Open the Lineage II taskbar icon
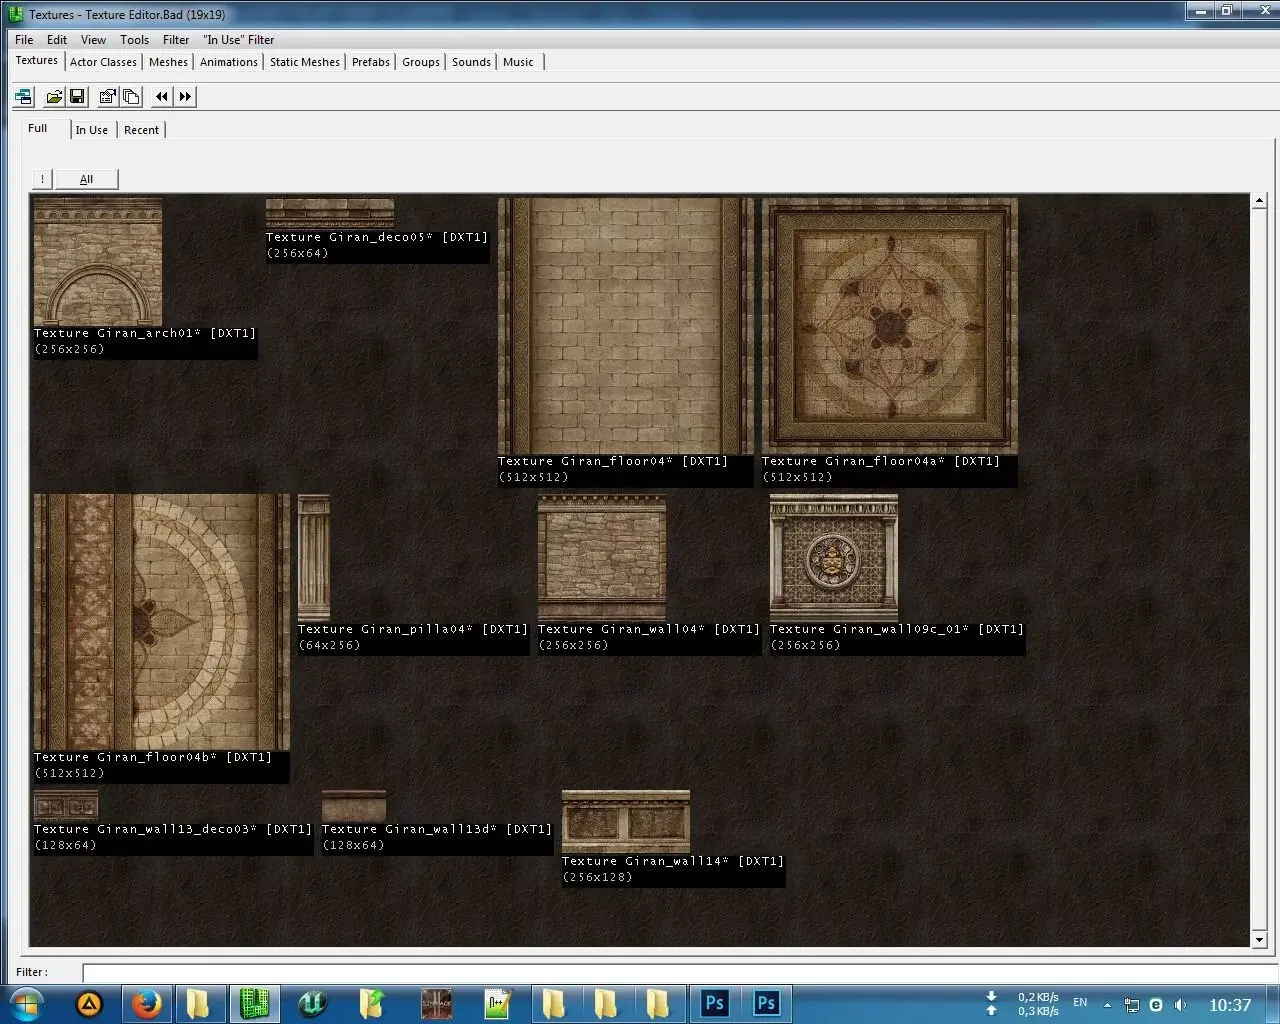1280x1024 pixels. pyautogui.click(x=437, y=1003)
